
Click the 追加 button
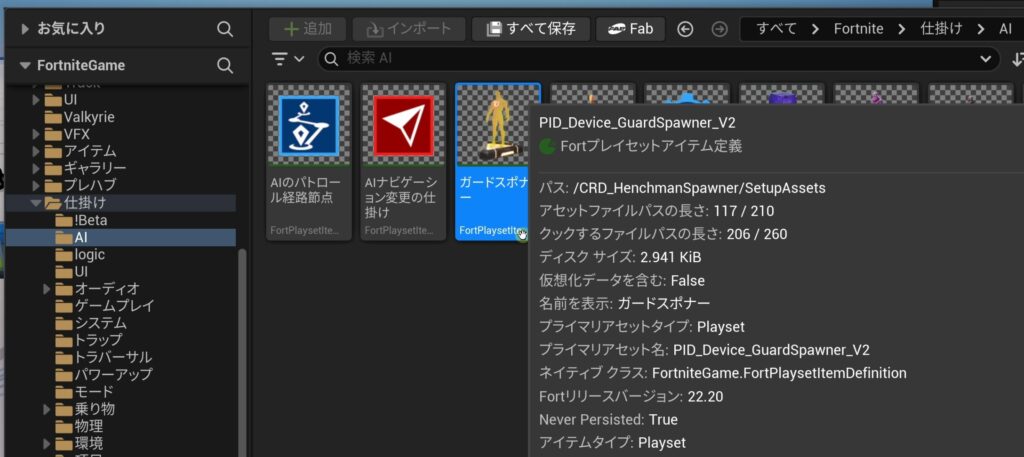pyautogui.click(x=308, y=29)
